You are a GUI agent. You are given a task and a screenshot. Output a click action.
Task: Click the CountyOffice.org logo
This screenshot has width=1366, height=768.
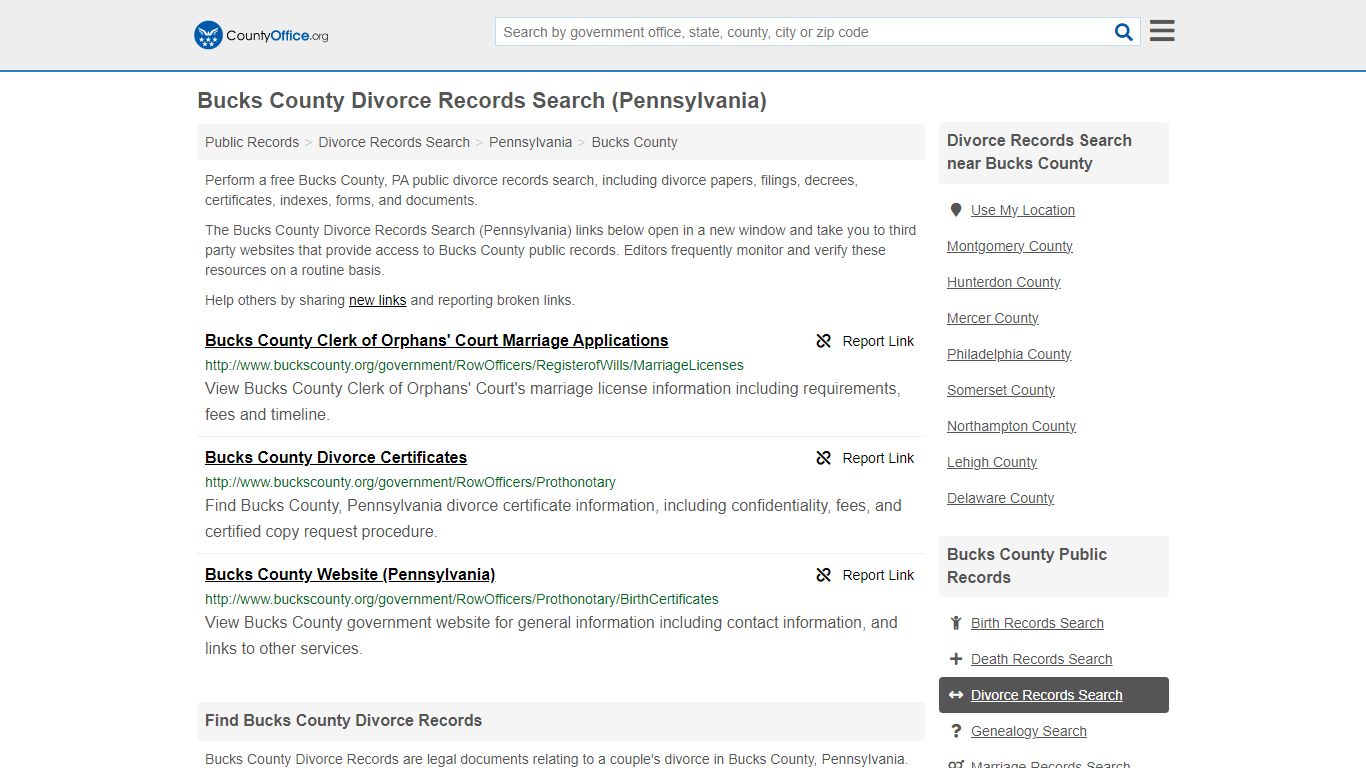[261, 35]
